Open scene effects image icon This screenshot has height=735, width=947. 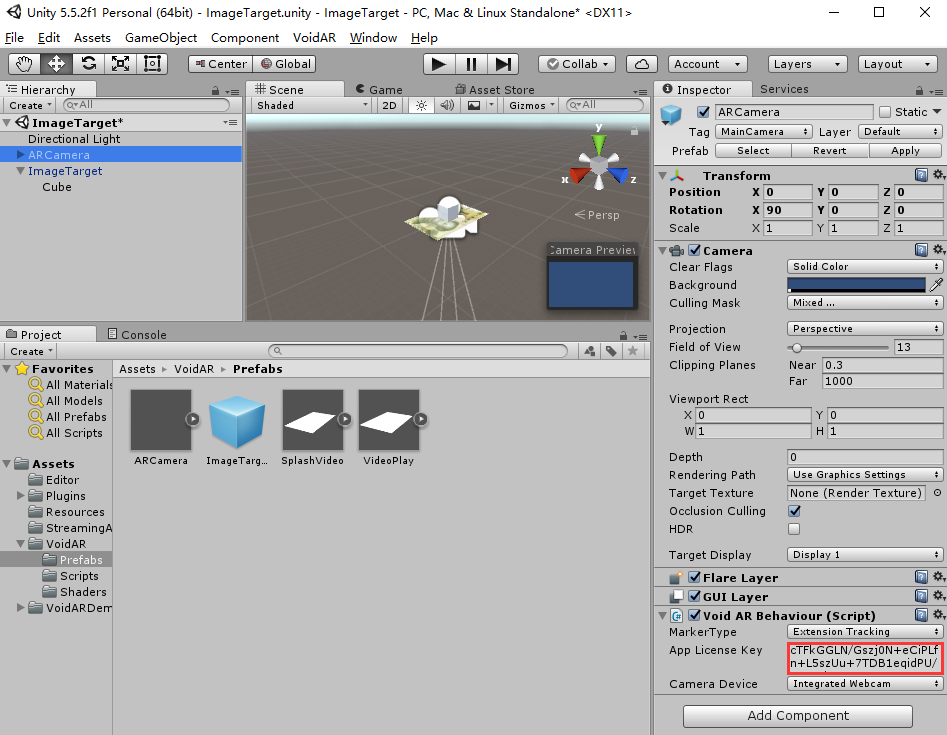point(474,105)
